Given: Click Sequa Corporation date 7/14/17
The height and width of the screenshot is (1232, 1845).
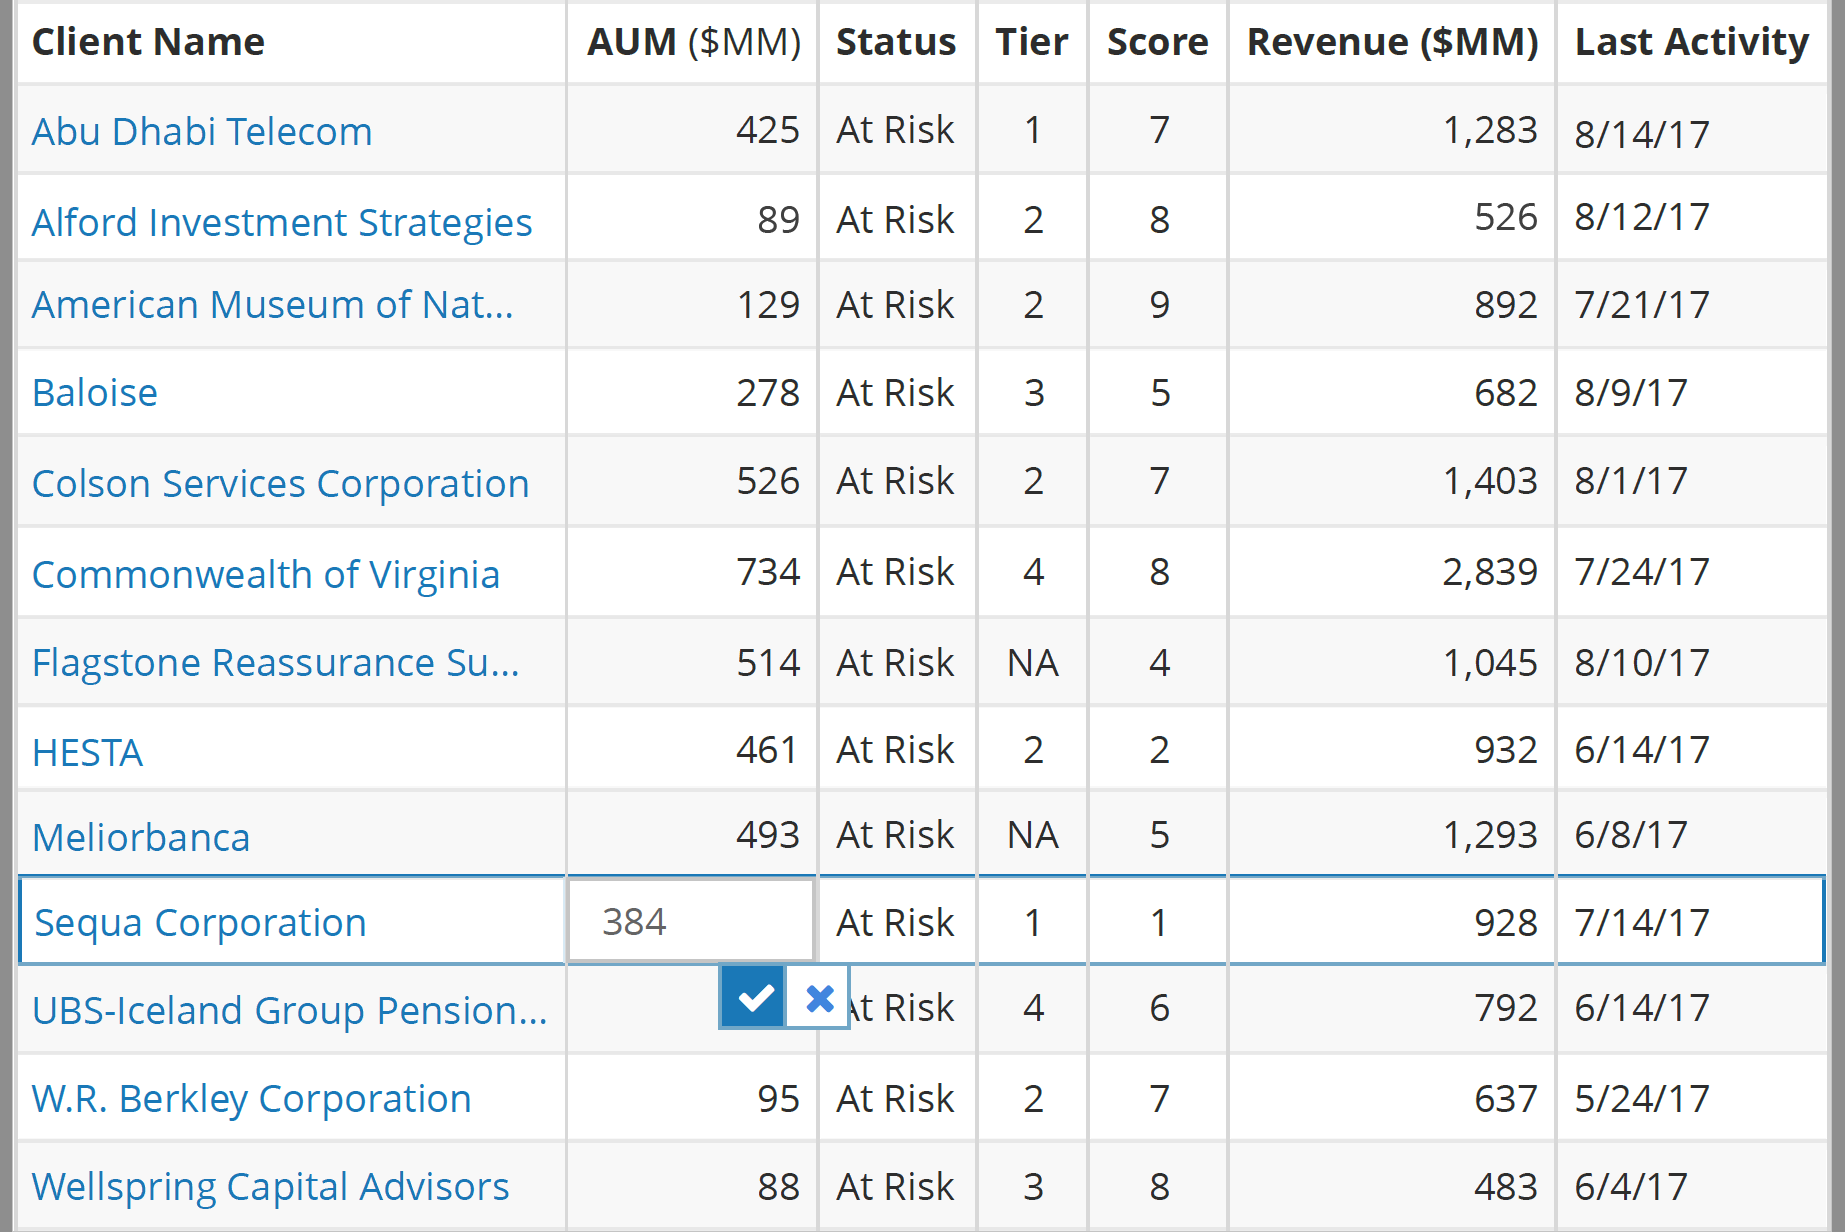Looking at the screenshot, I should (1642, 922).
